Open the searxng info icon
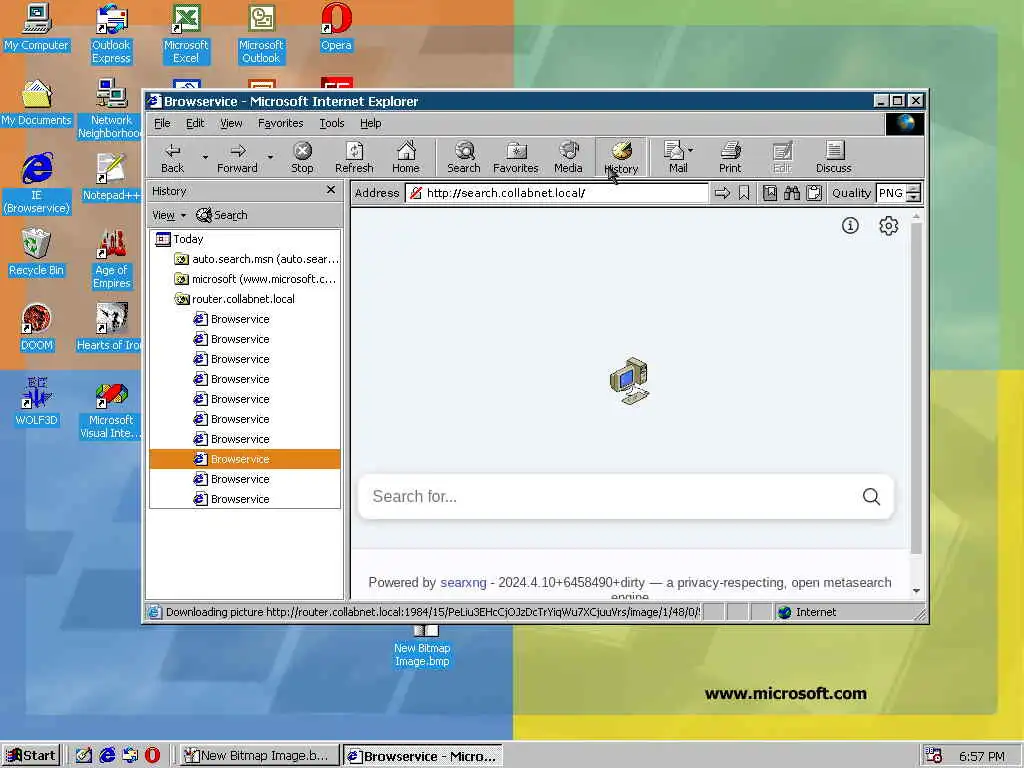 pyautogui.click(x=850, y=225)
